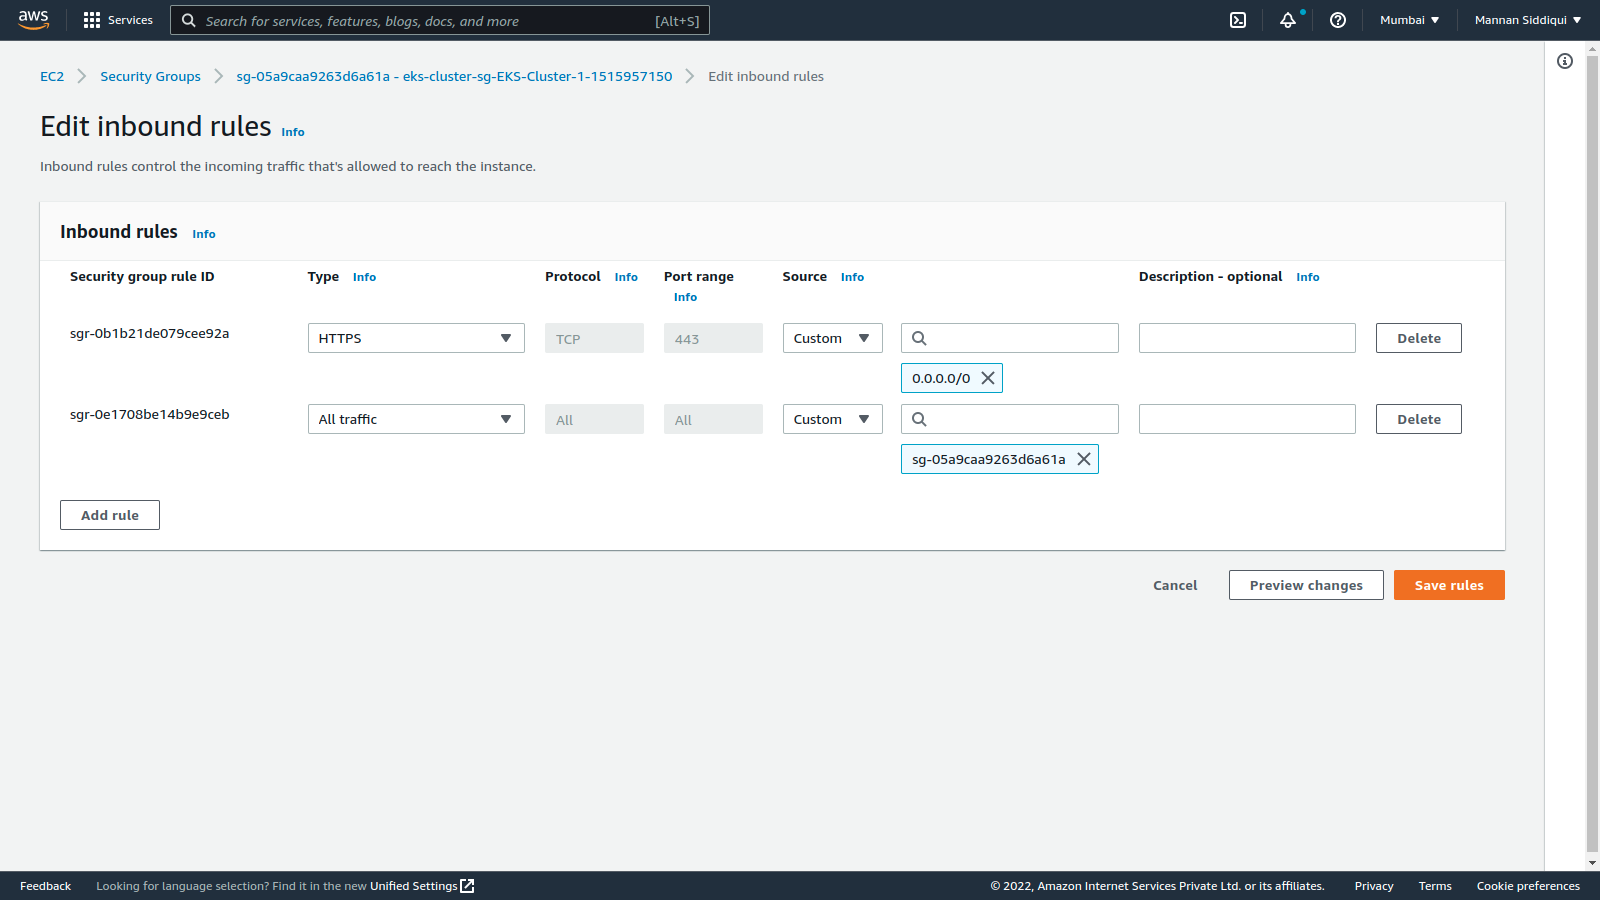1600x900 pixels.
Task: Open the info side panel icon
Action: 1565,60
